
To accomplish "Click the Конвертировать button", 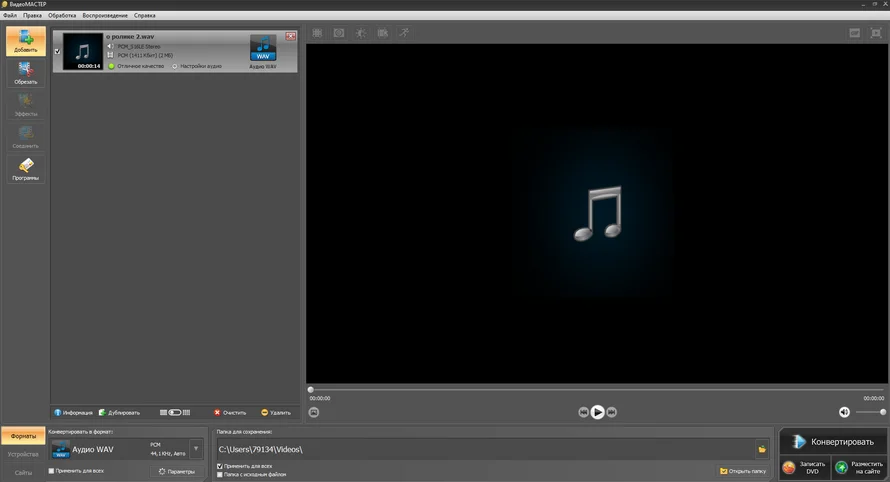I will 832,441.
